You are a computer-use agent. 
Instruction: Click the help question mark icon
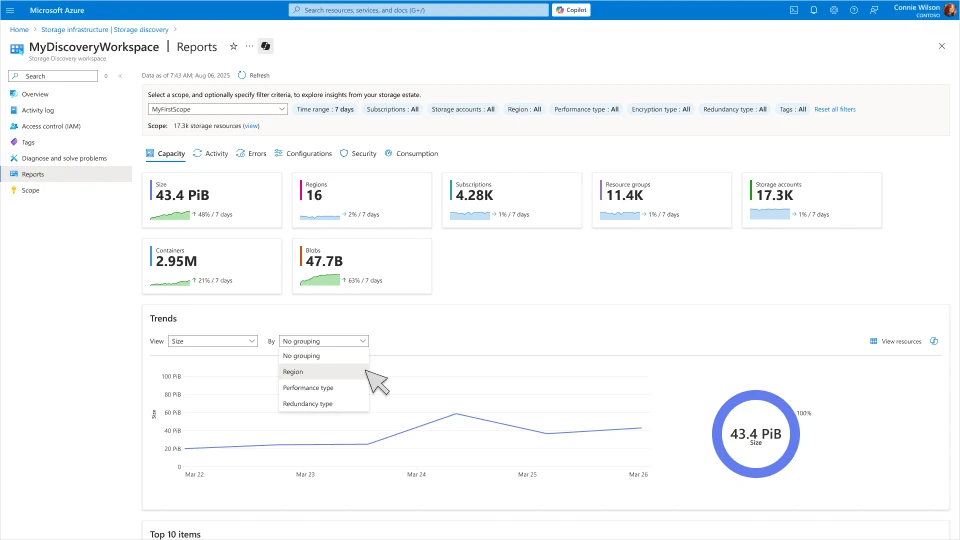[x=852, y=10]
